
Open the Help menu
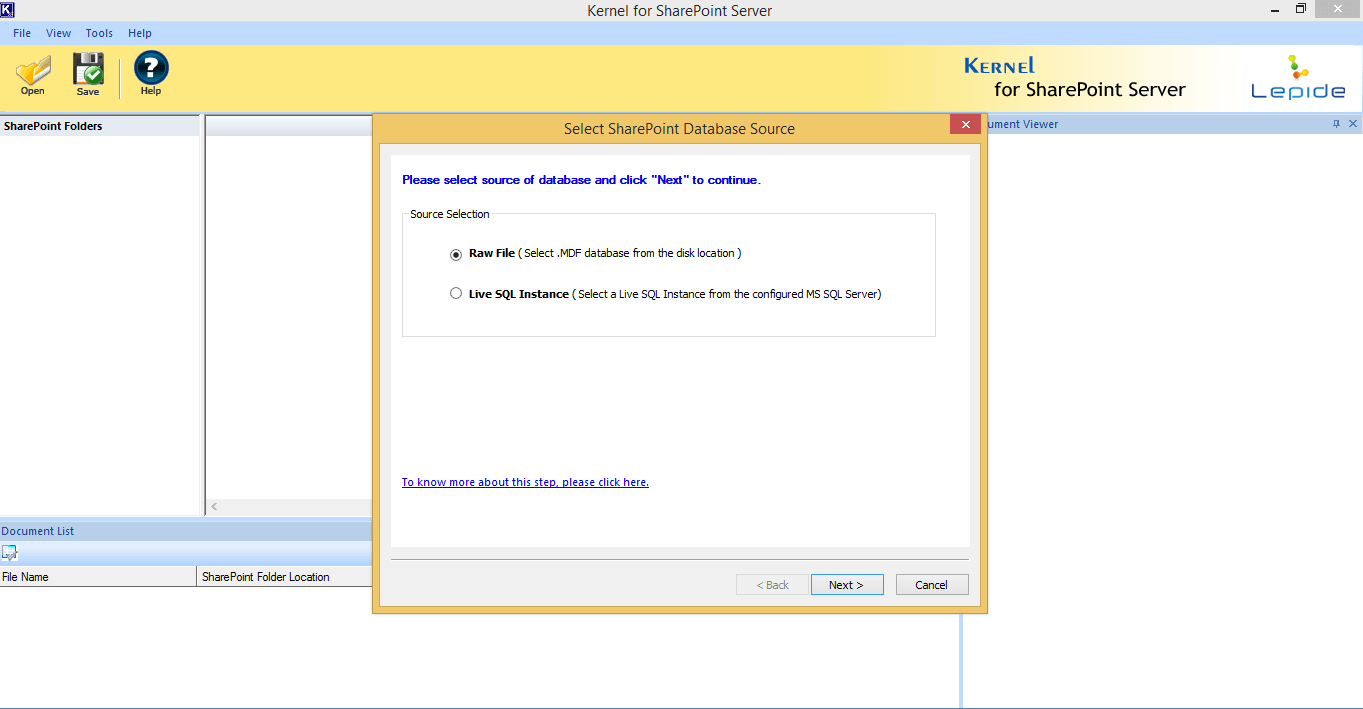140,33
